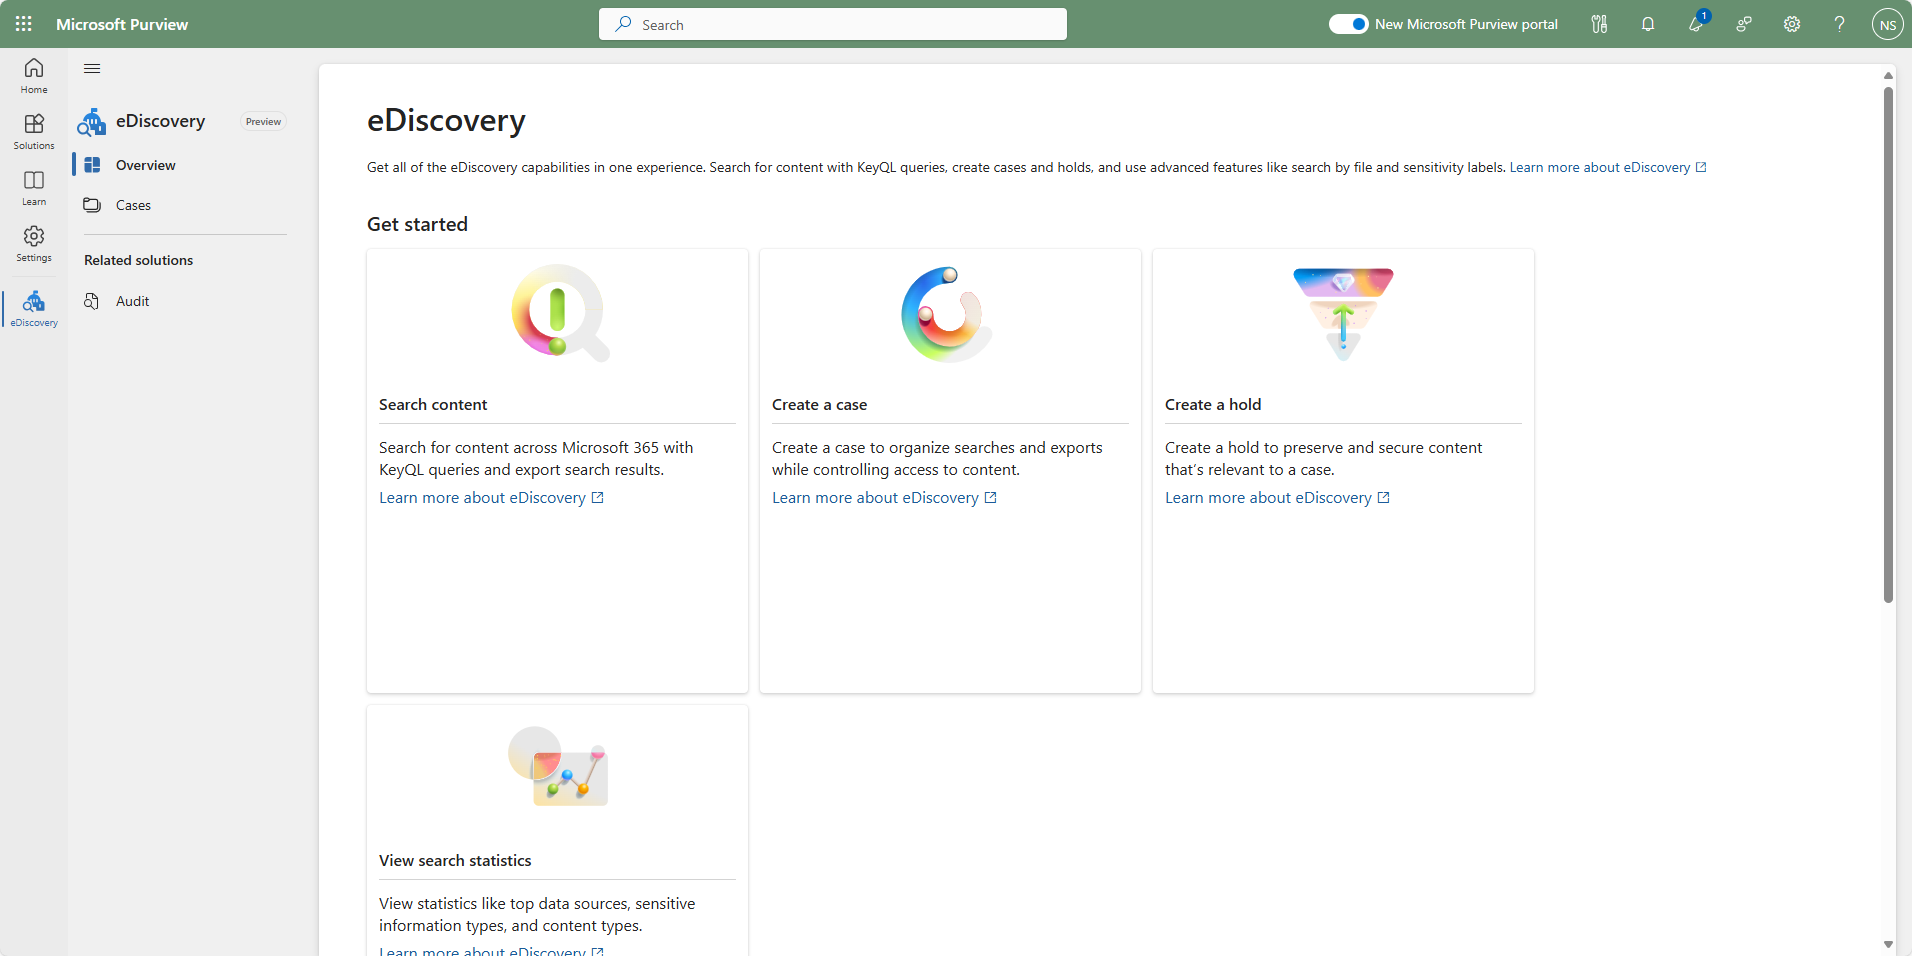Go to Home in left rail

point(34,75)
